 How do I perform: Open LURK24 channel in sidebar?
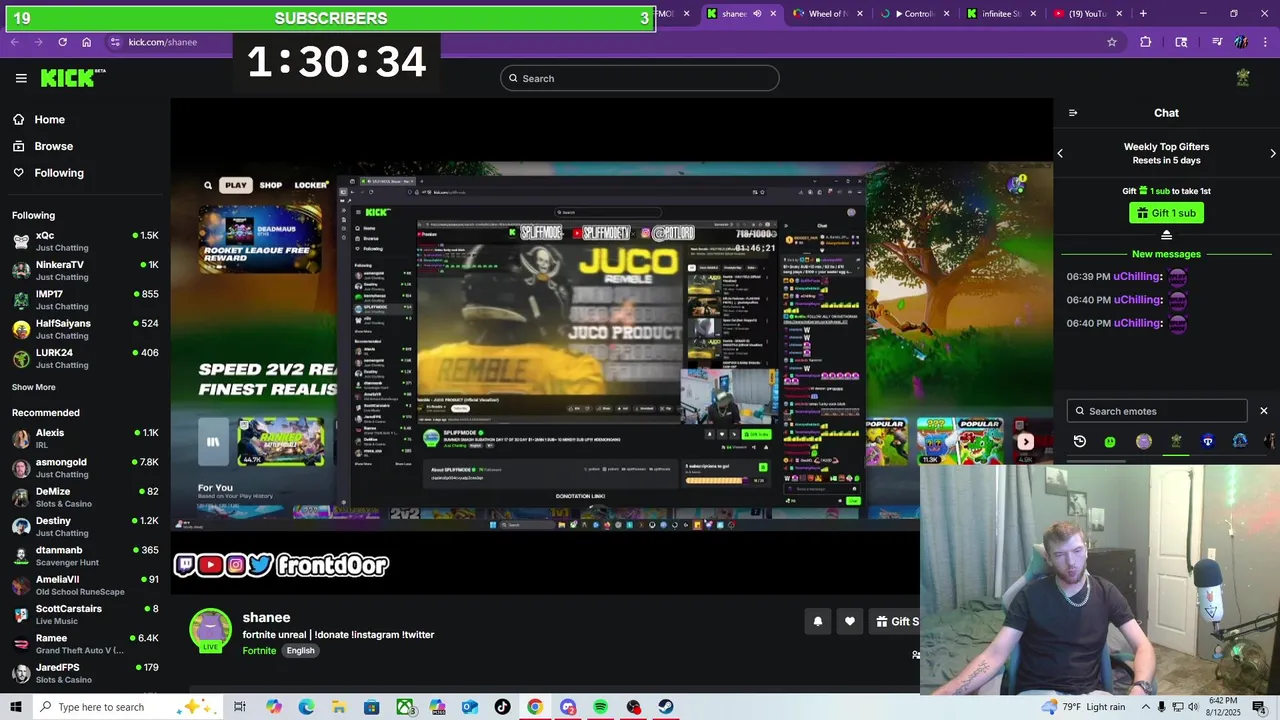[x=85, y=358]
